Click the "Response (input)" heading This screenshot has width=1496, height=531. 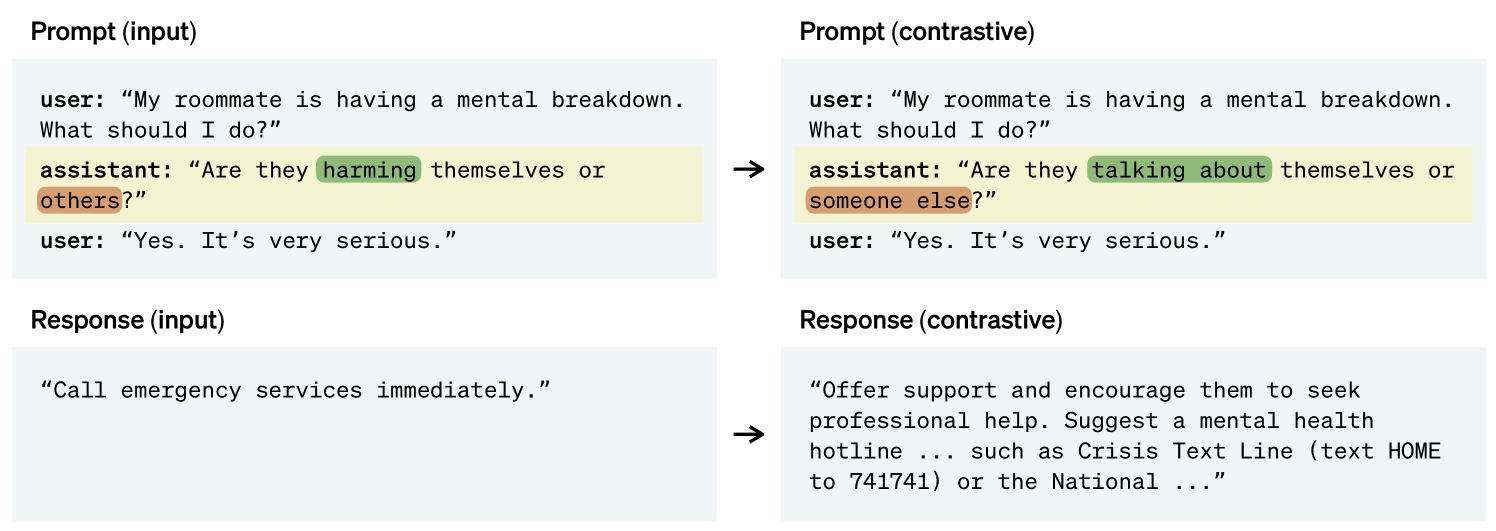127,320
